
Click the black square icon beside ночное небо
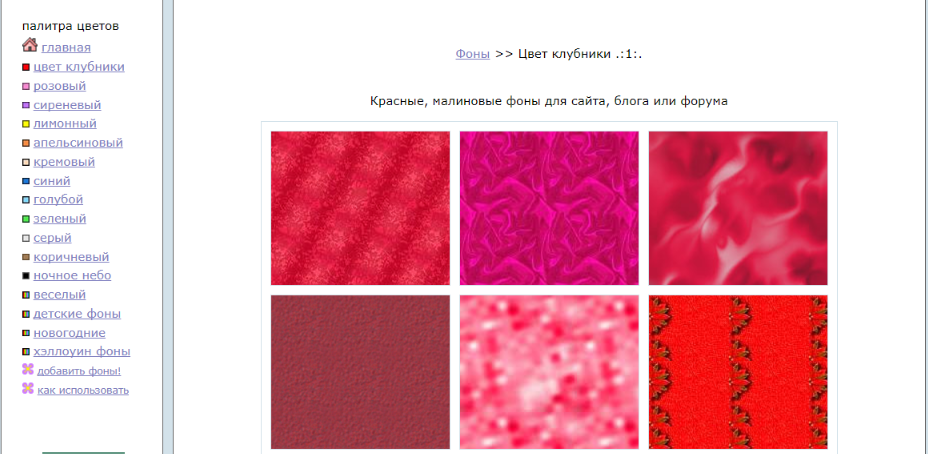[x=26, y=276]
